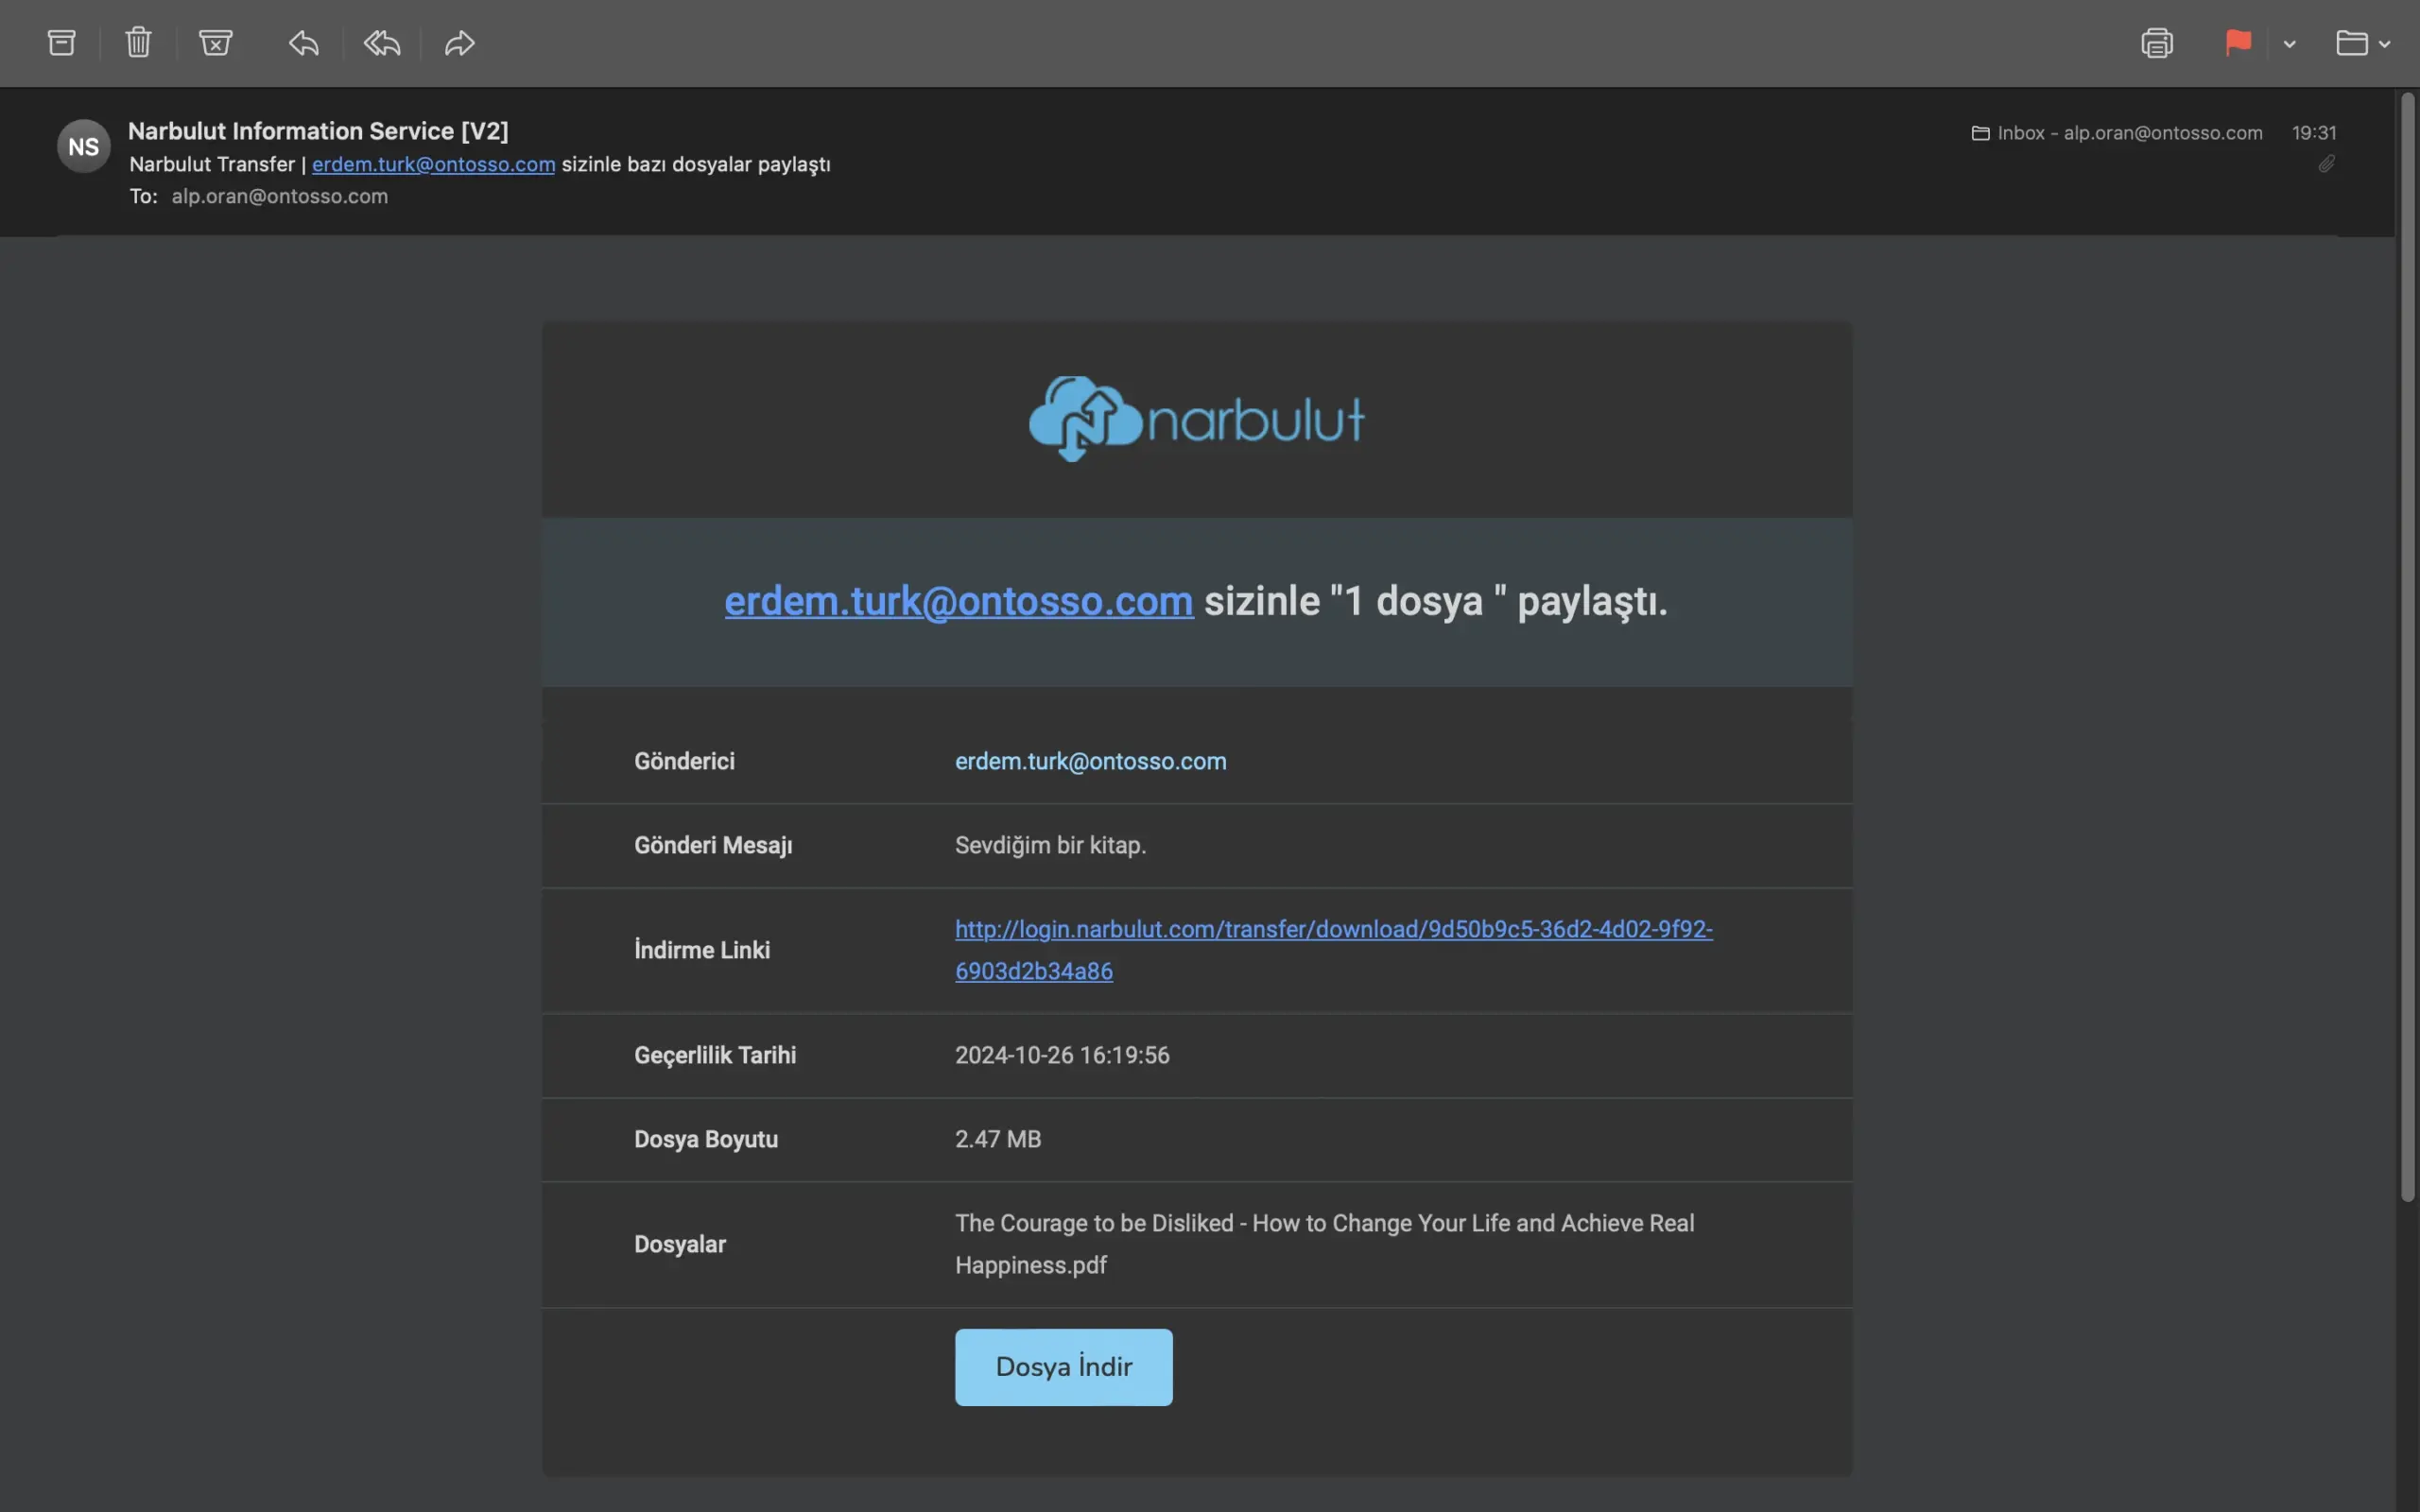Forward this email
Viewport: 2420px width, 1512px height.
click(459, 43)
